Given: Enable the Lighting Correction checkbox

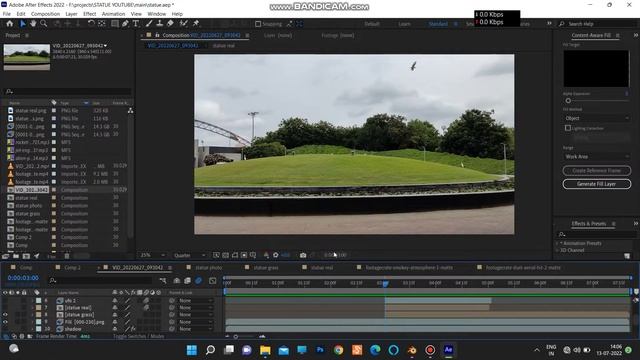Looking at the screenshot, I should point(568,128).
